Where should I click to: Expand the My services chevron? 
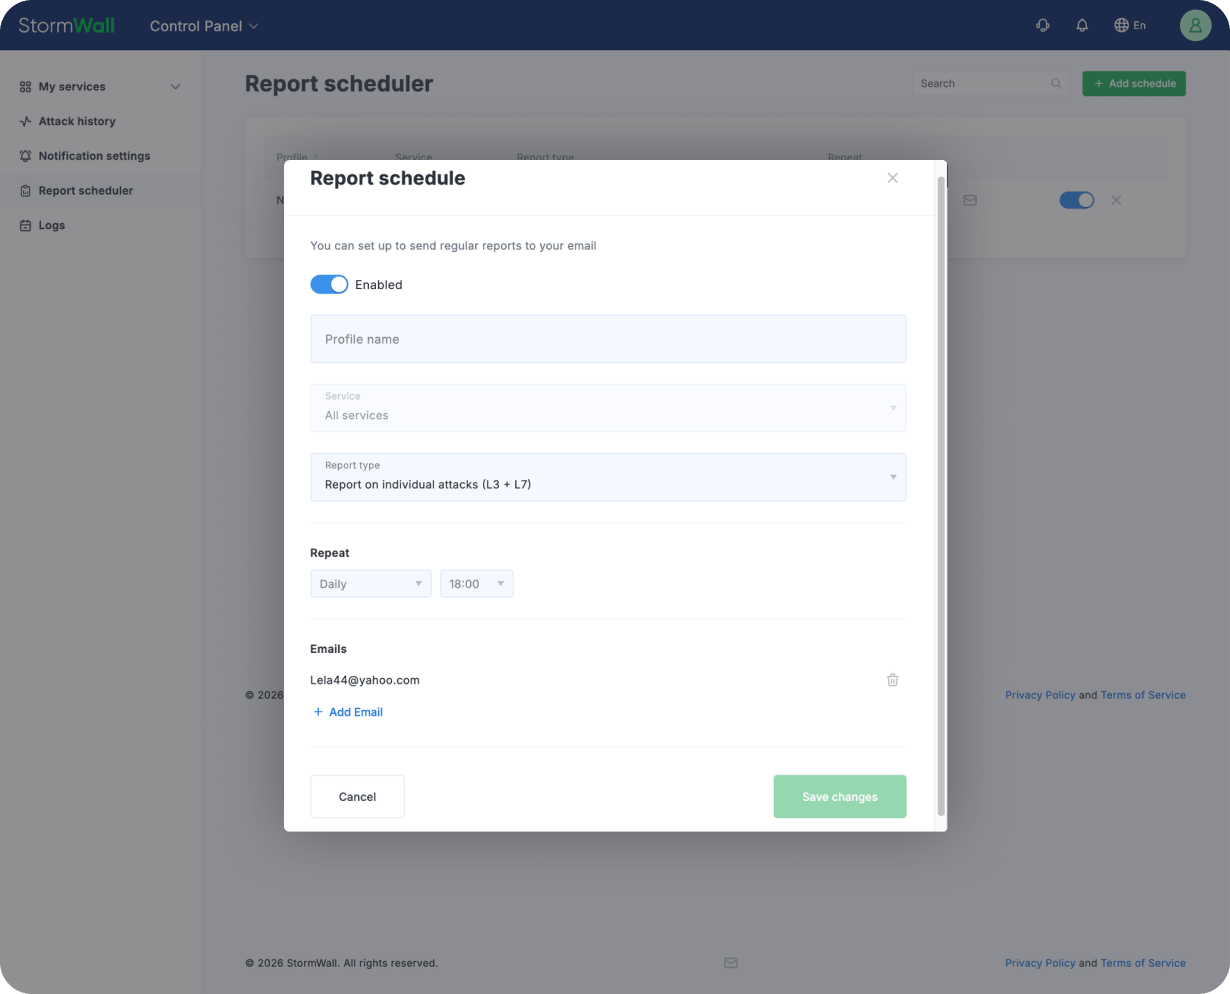tap(176, 87)
